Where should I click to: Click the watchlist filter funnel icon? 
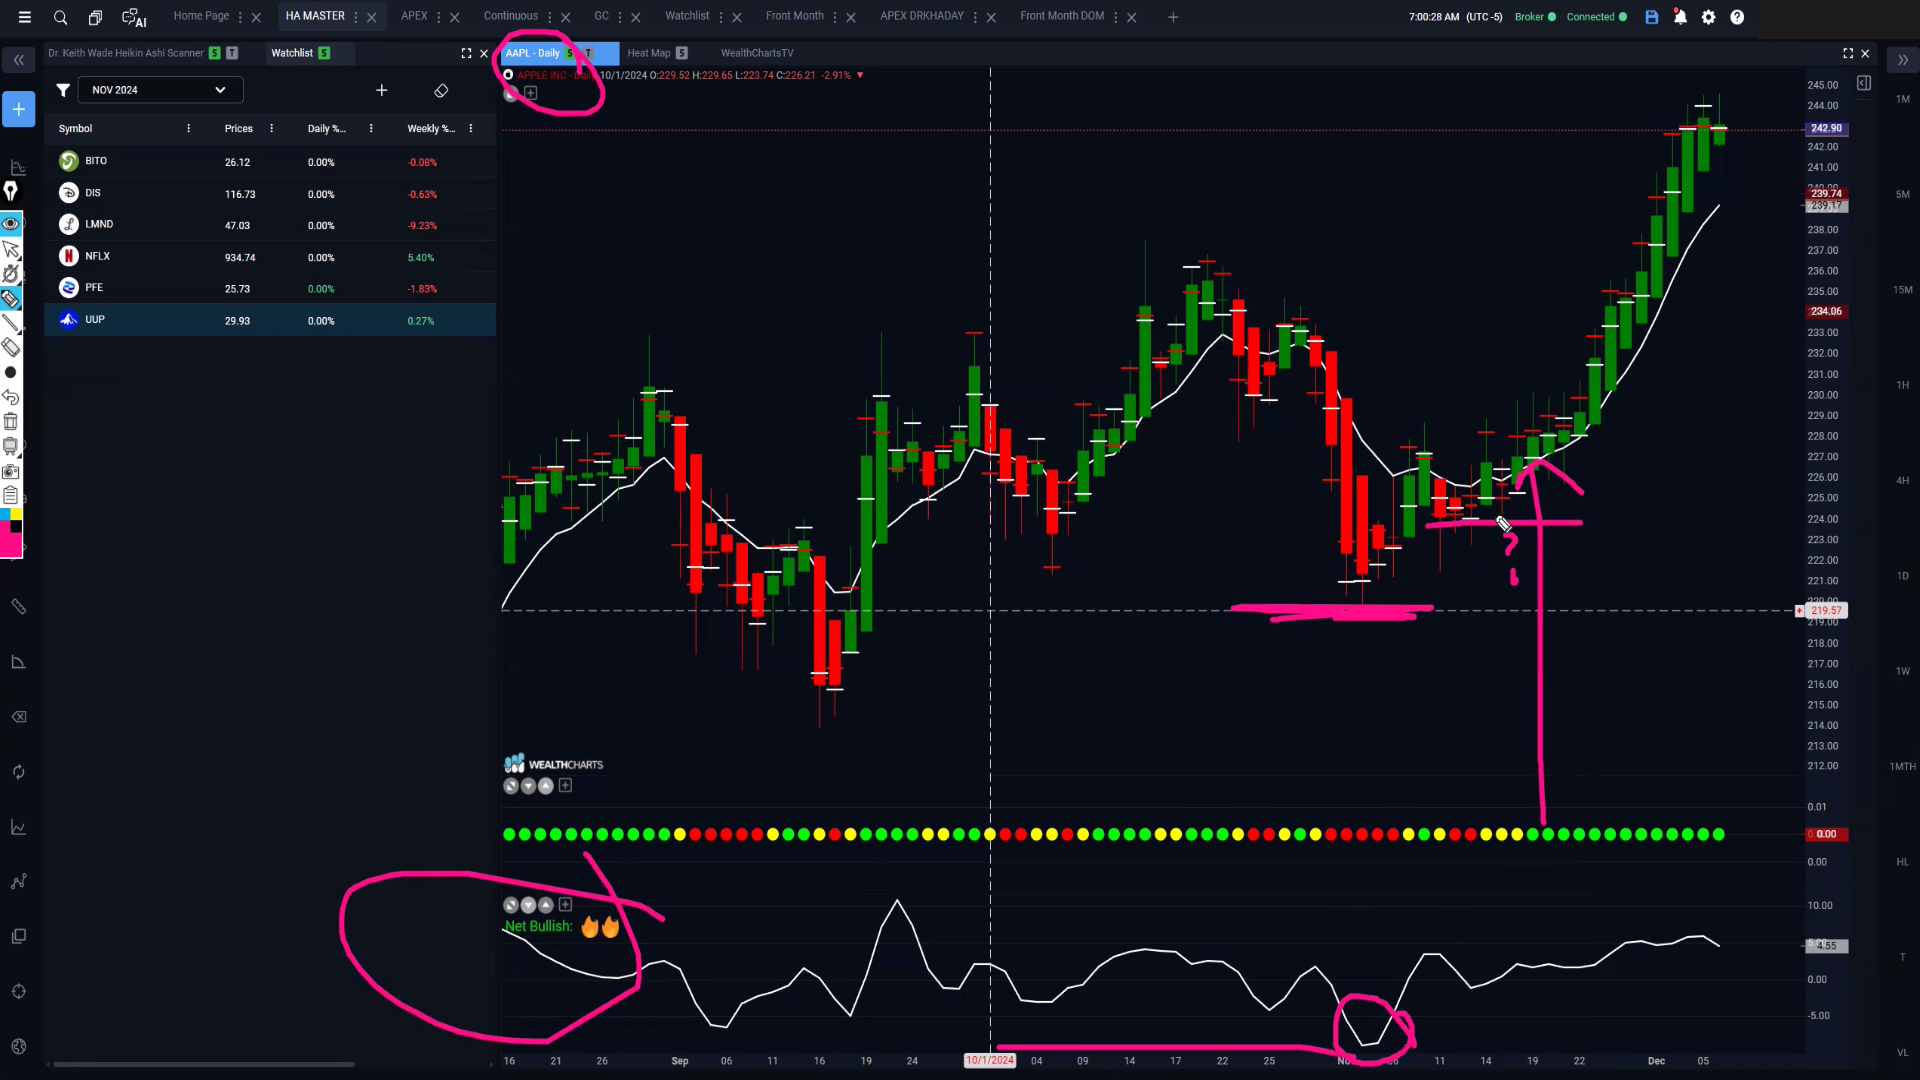point(63,90)
